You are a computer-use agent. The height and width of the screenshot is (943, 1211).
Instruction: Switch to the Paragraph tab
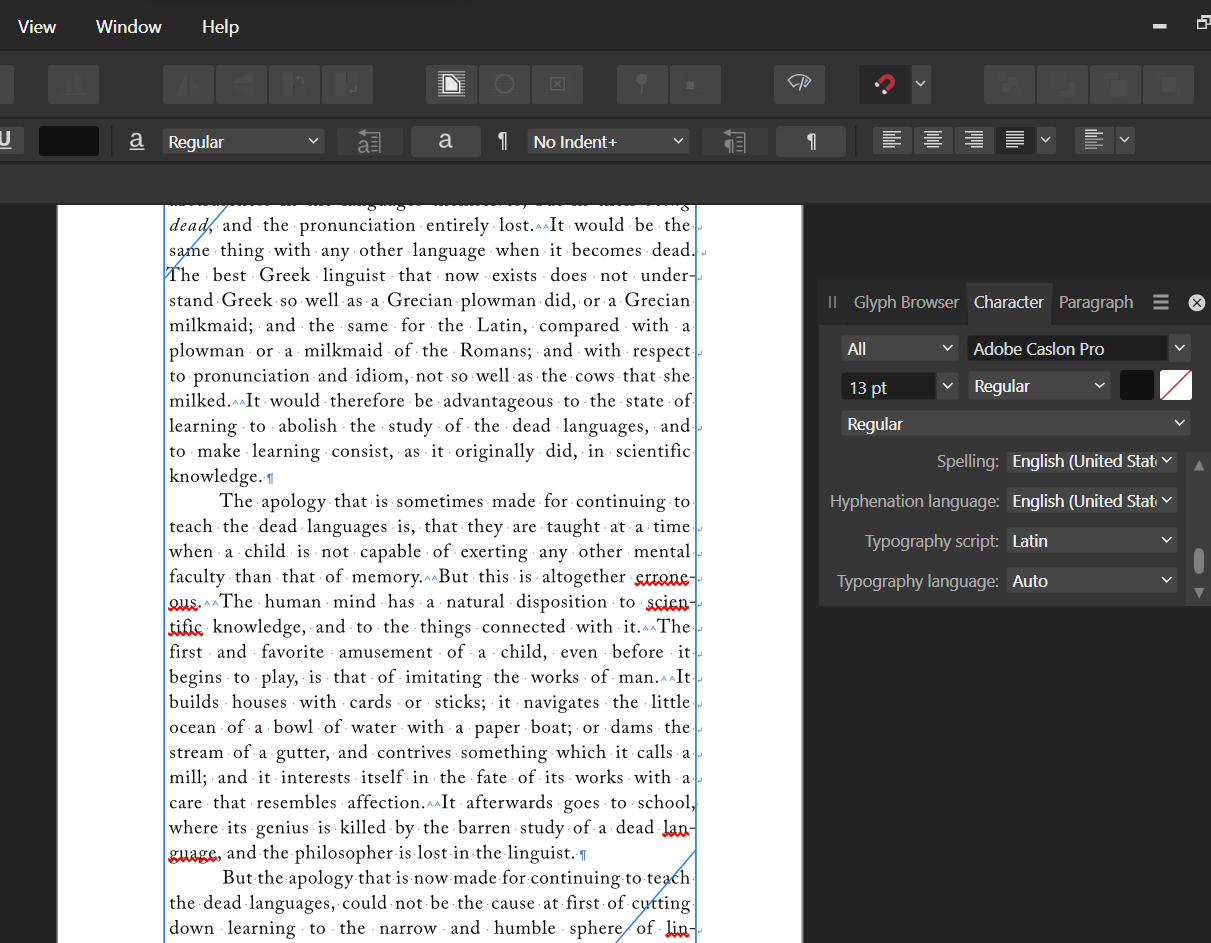click(x=1096, y=302)
